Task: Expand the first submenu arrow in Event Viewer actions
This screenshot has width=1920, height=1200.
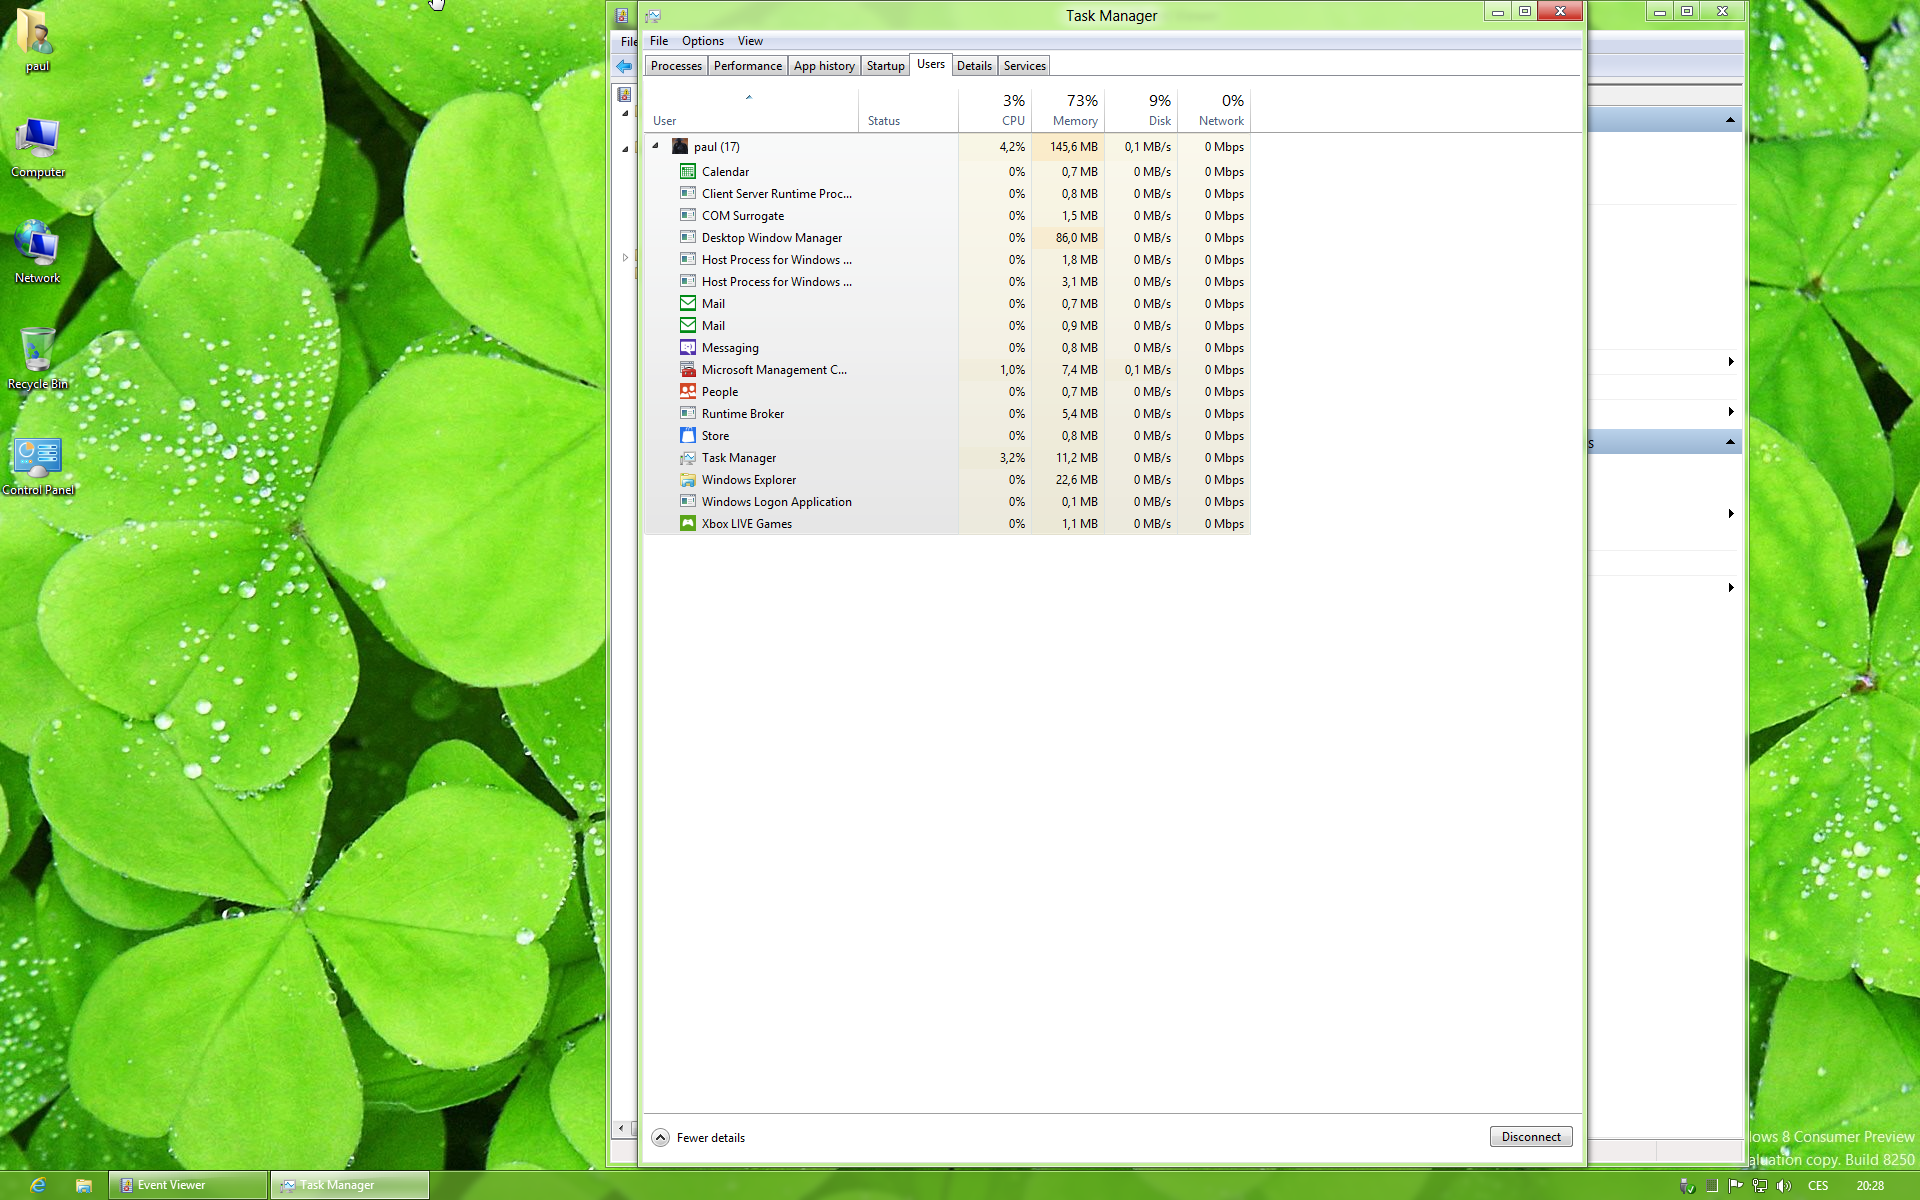Action: click(x=1731, y=362)
